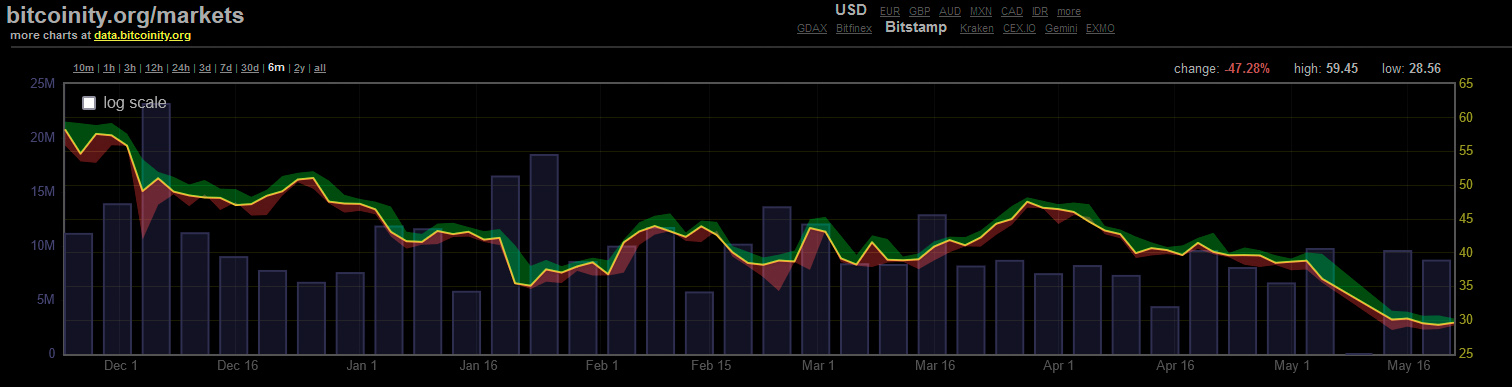Click the 50 price axis label
This screenshot has height=387, width=1512.
tap(1466, 185)
